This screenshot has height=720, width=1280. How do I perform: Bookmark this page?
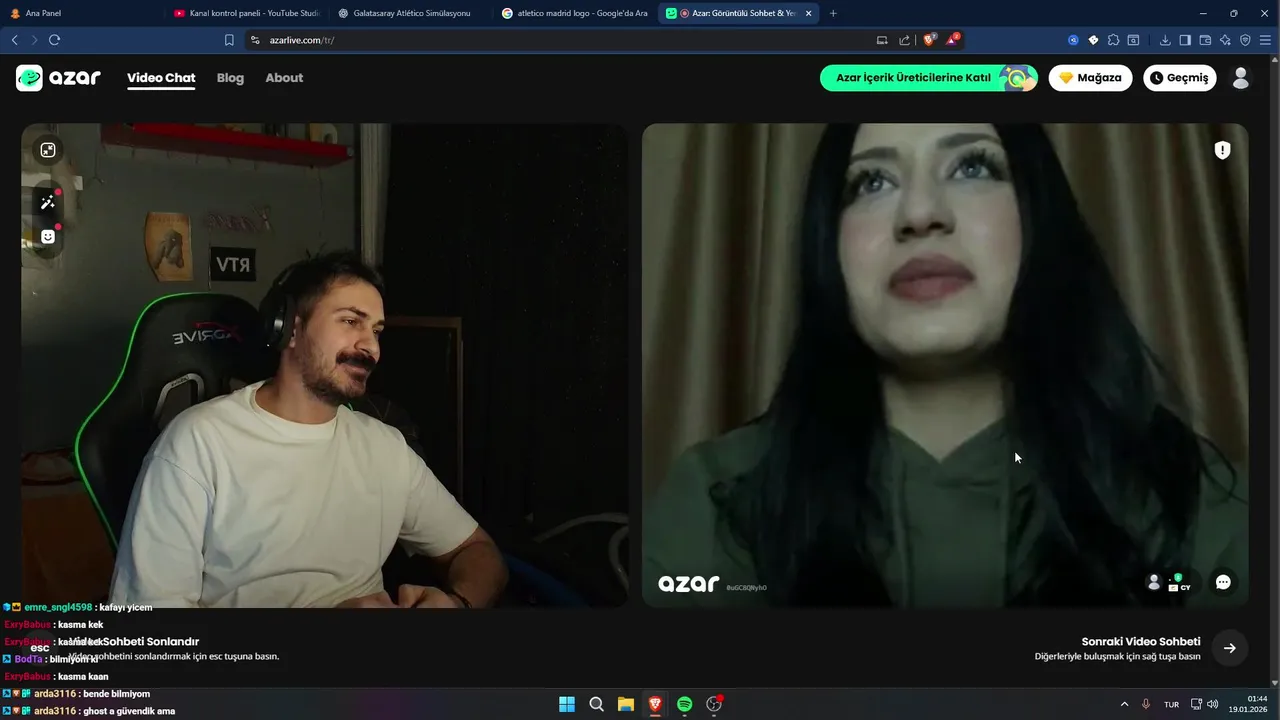click(229, 40)
